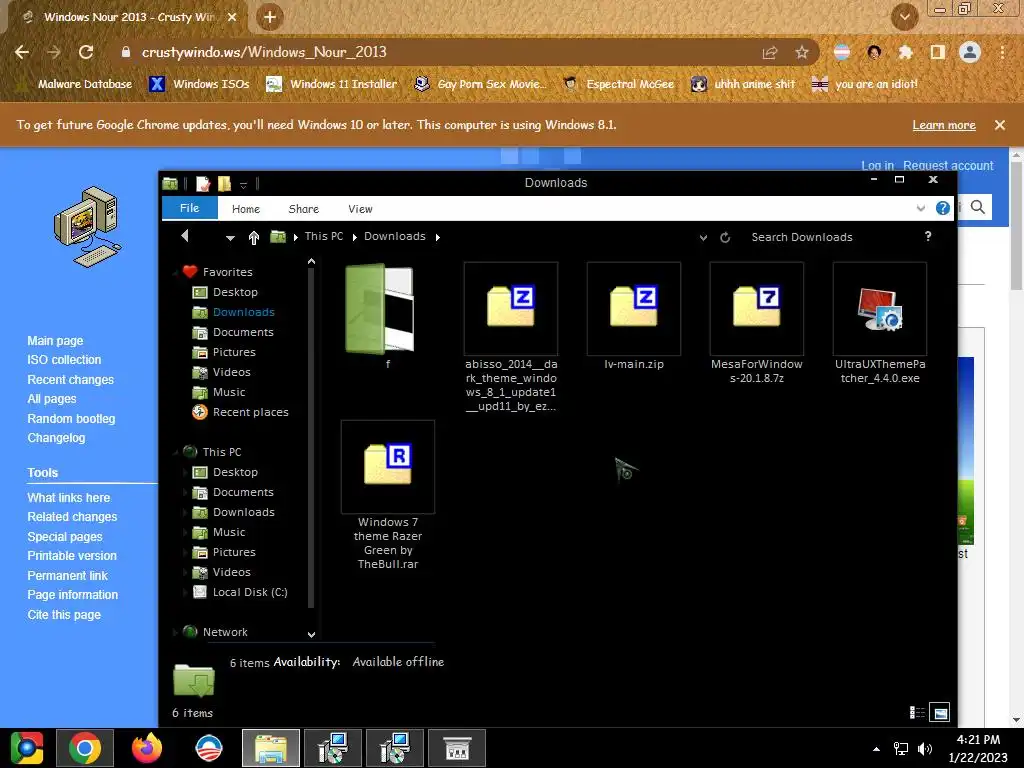This screenshot has height=768, width=1024.
Task: Open the Home ribbon tab
Action: pos(246,209)
